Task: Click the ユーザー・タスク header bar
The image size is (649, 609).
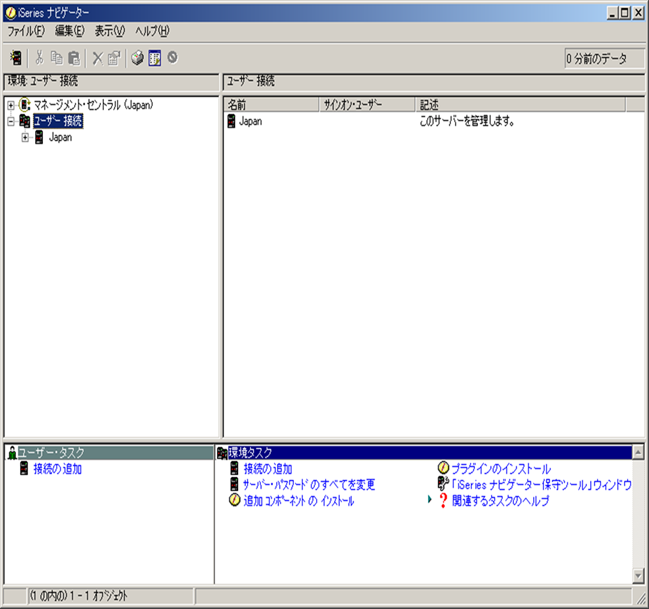Action: pyautogui.click(x=109, y=453)
